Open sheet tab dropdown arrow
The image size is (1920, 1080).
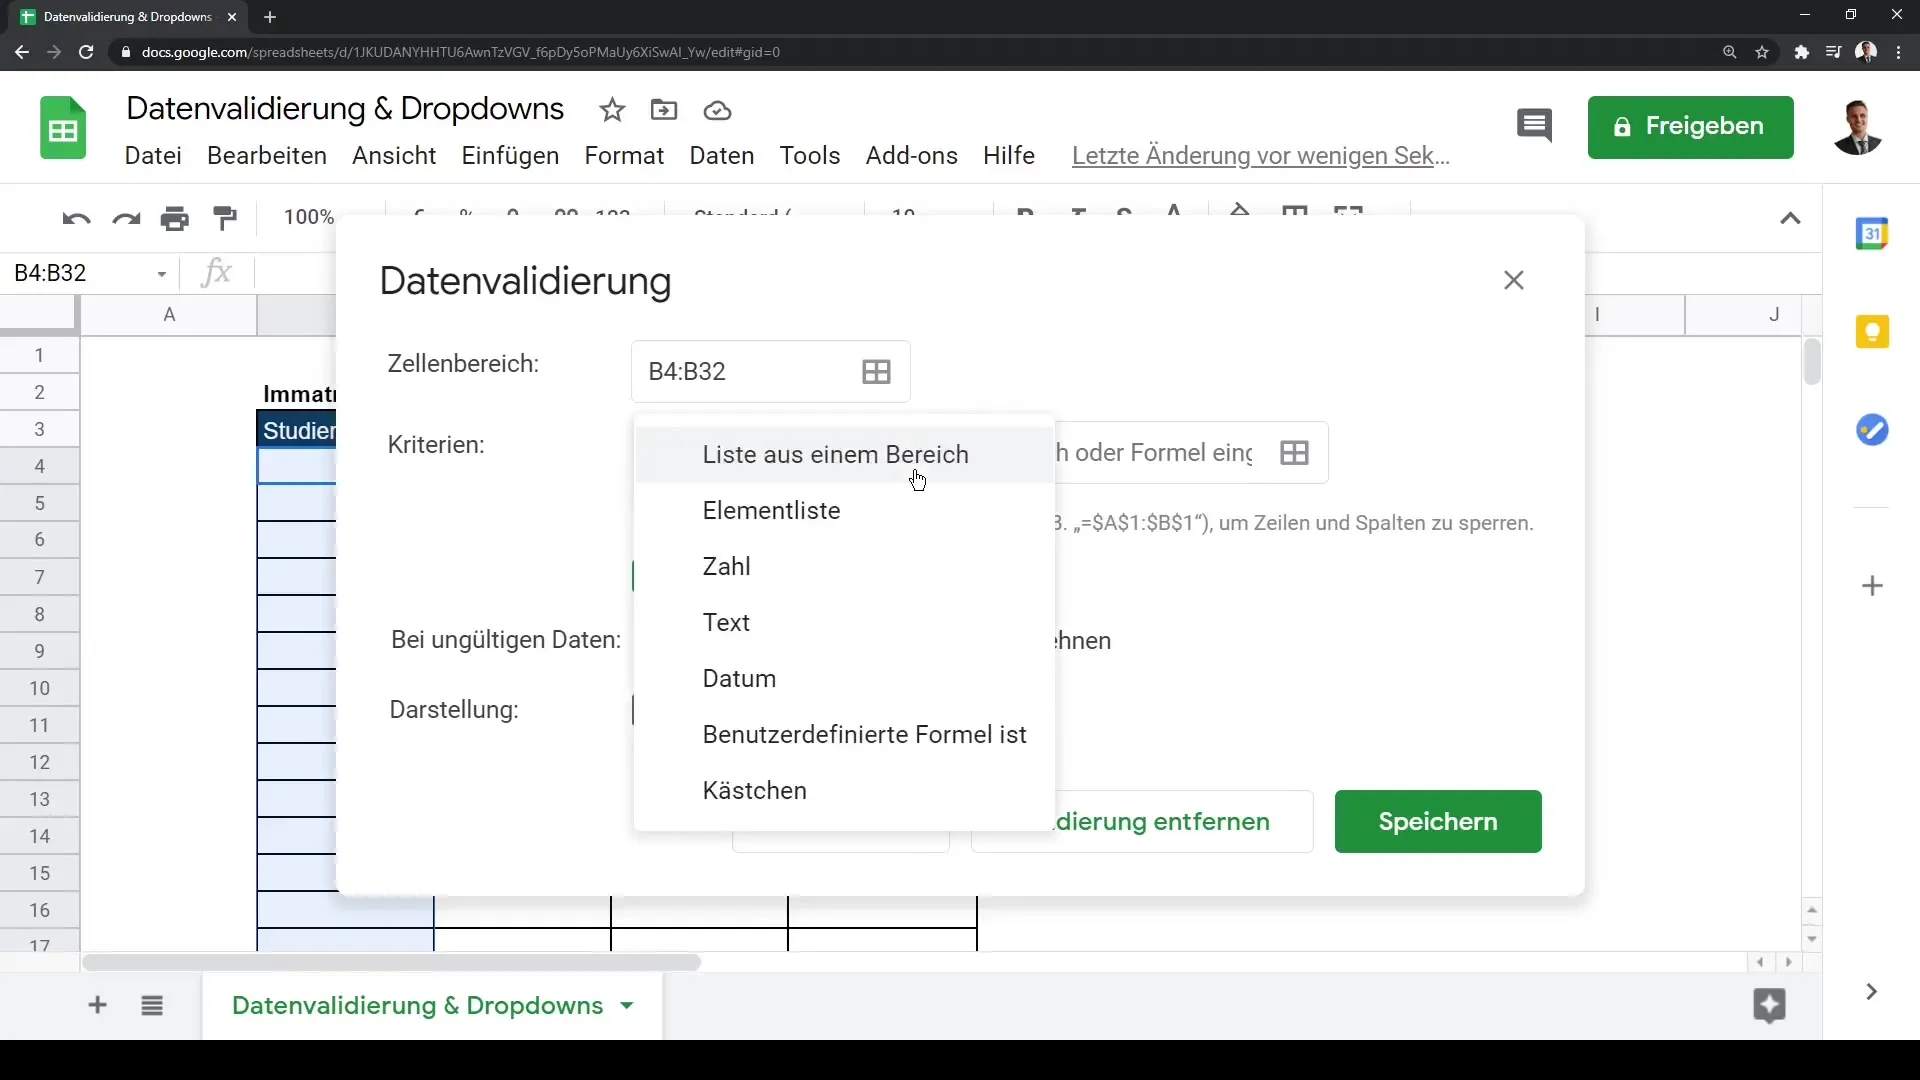pyautogui.click(x=627, y=1005)
